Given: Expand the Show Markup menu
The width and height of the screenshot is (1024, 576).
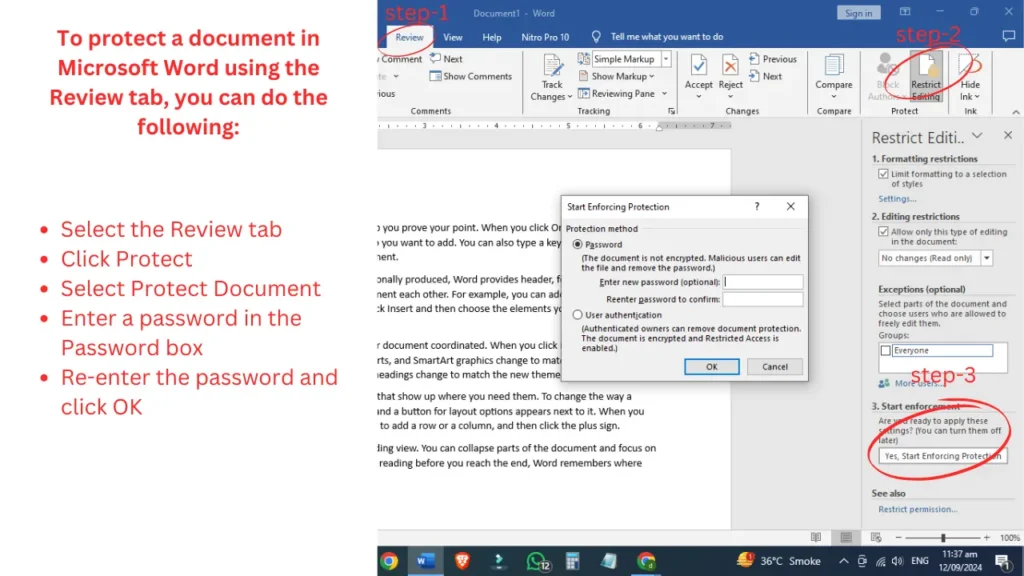Looking at the screenshot, I should (x=622, y=77).
